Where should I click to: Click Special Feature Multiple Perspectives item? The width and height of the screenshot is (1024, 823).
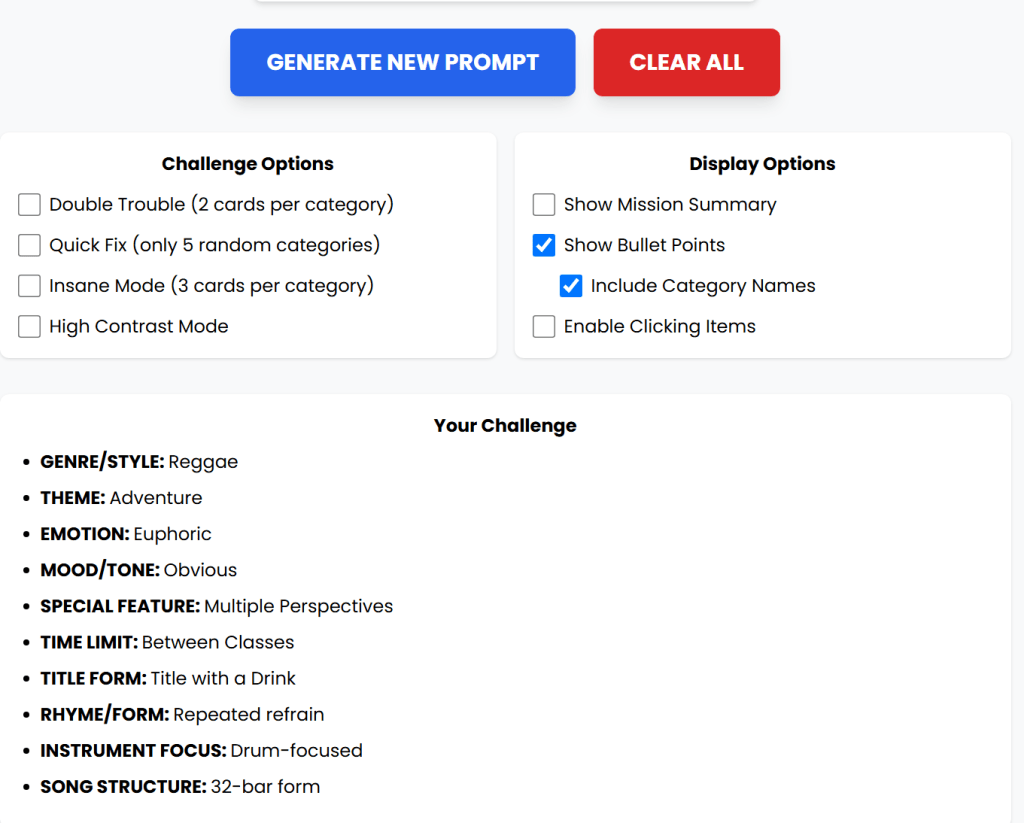(216, 606)
